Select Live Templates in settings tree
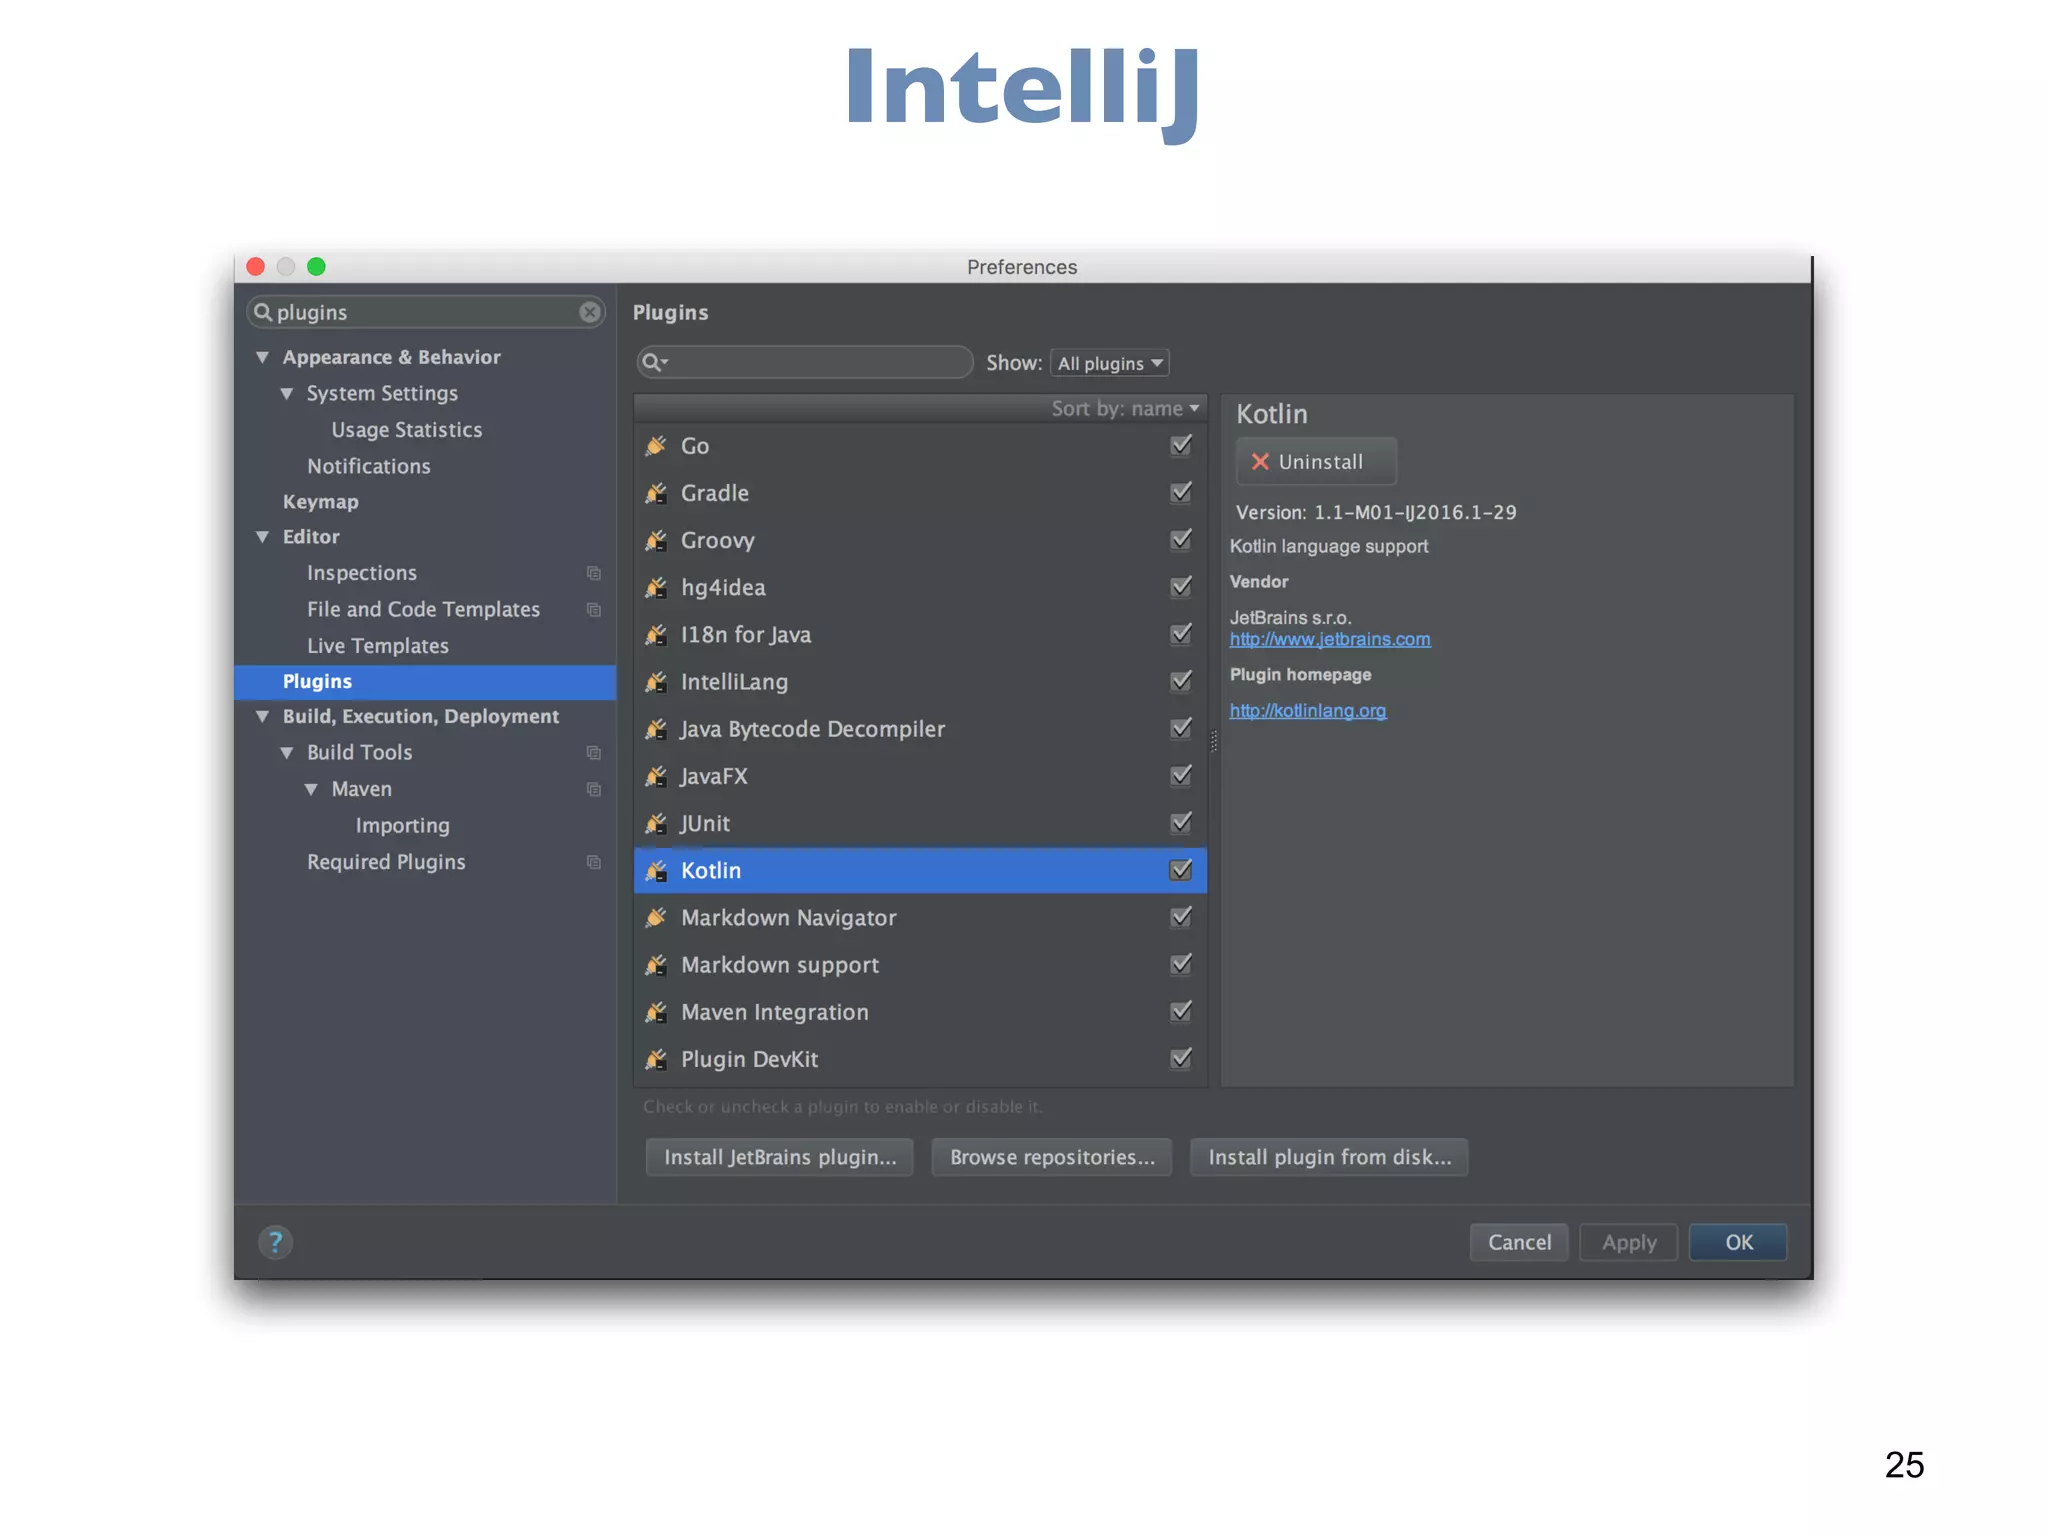This screenshot has height=1536, width=2048. [x=377, y=646]
